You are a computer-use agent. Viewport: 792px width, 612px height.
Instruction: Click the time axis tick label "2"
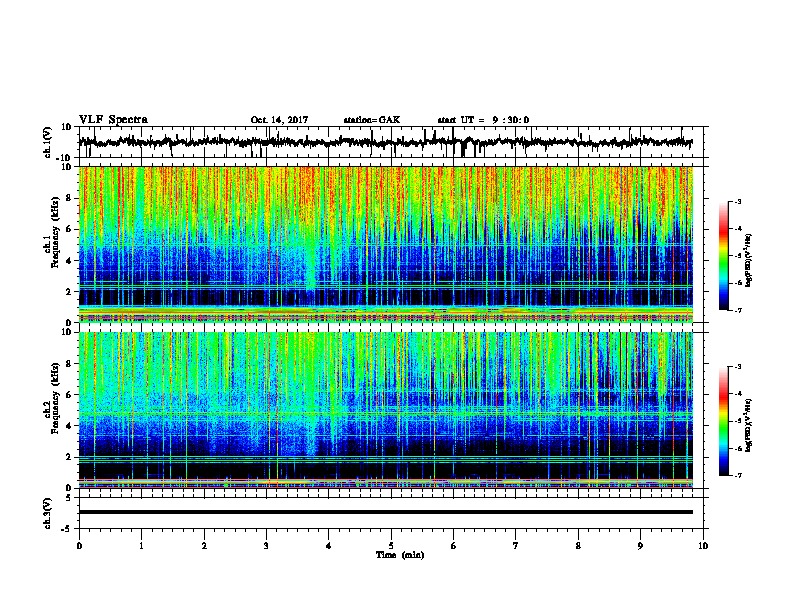click(204, 546)
